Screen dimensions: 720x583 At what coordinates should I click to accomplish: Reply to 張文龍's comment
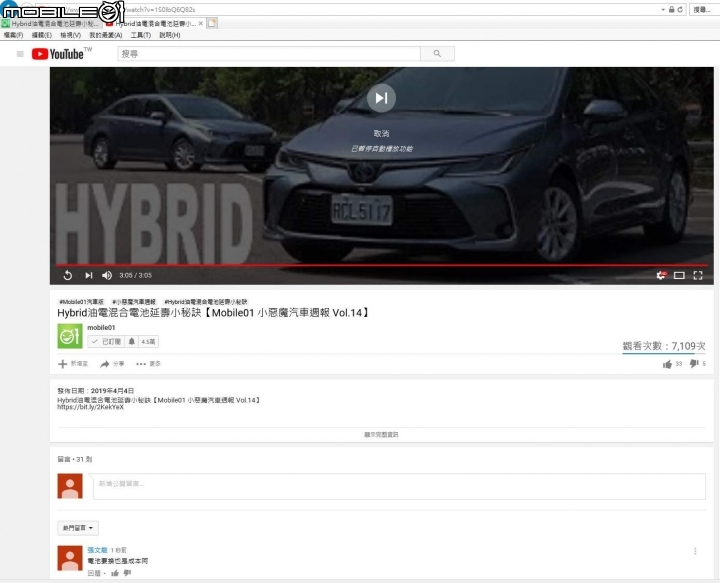tap(94, 573)
